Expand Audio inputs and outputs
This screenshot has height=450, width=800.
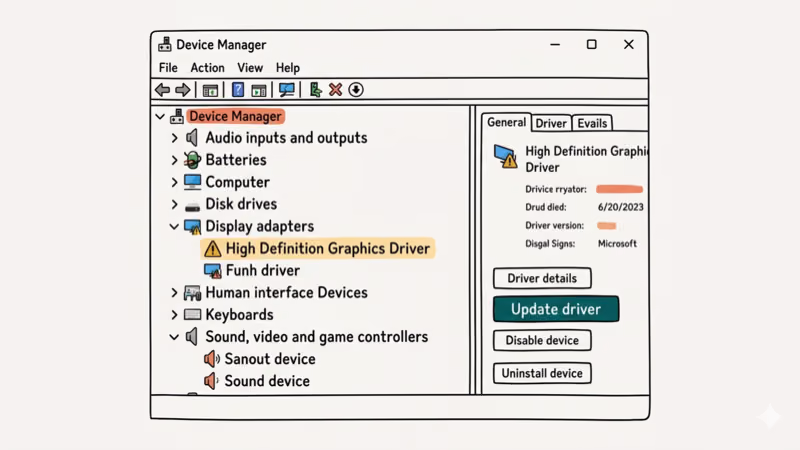174,138
